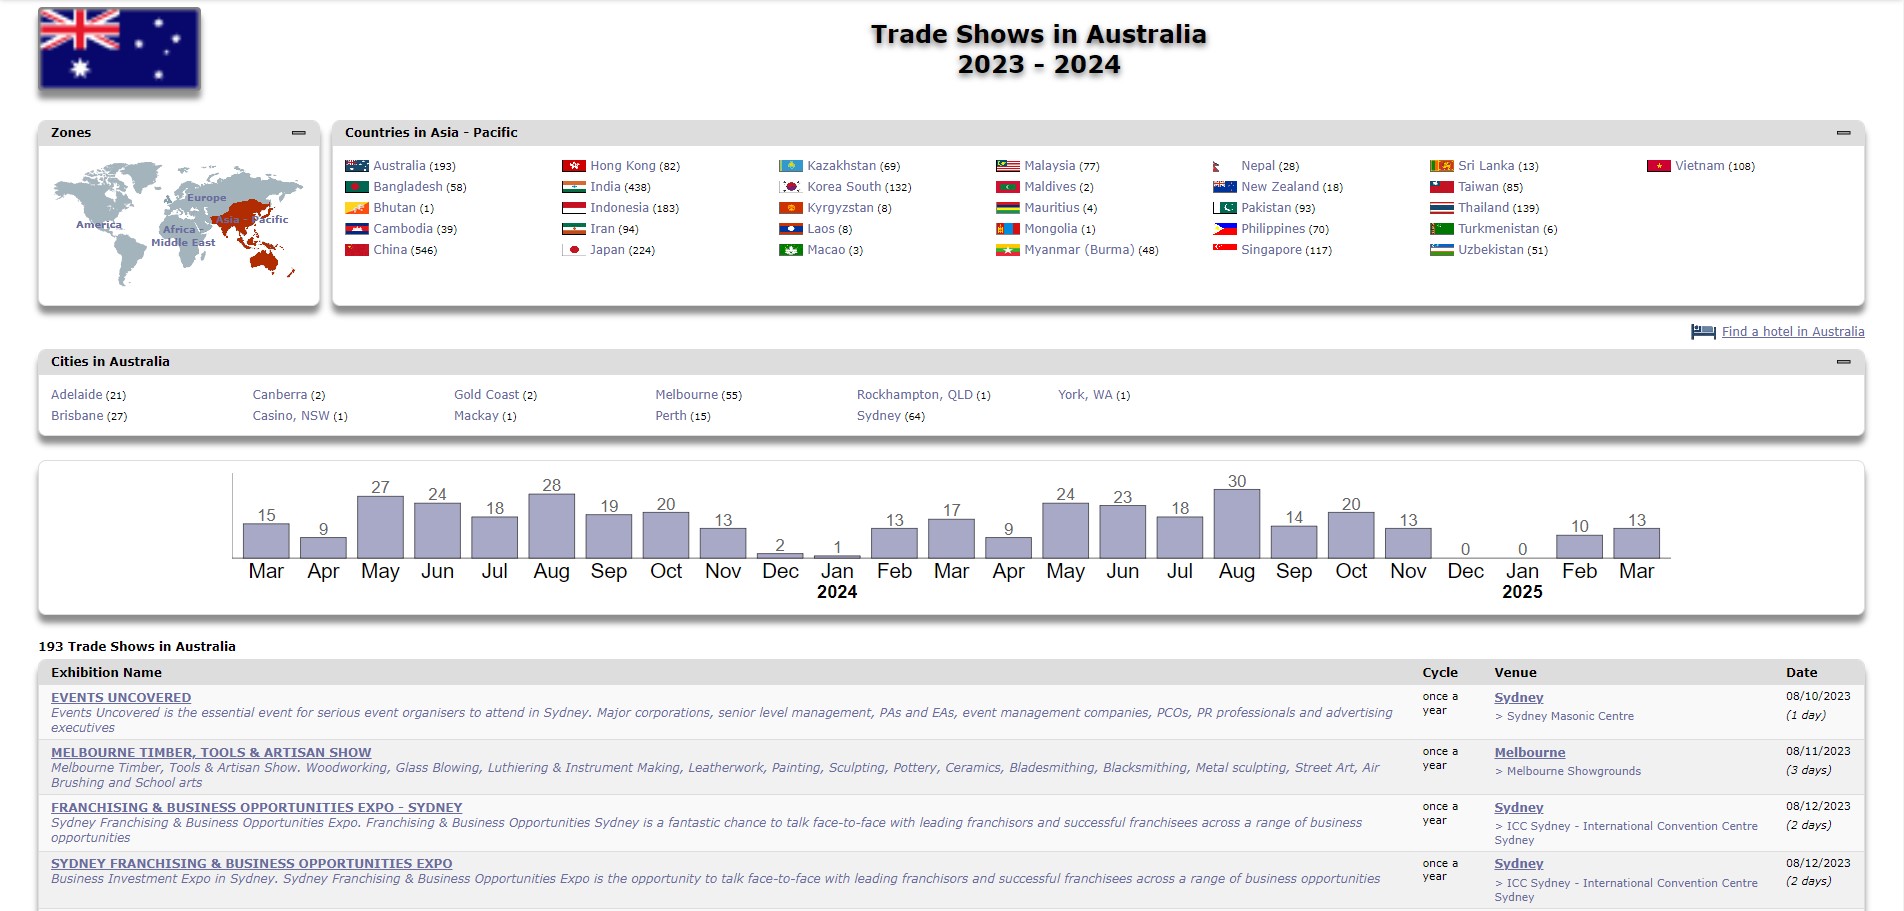Viewport: 1904px width, 911px height.
Task: Click the Australia flag icon in countries list
Action: [x=357, y=166]
